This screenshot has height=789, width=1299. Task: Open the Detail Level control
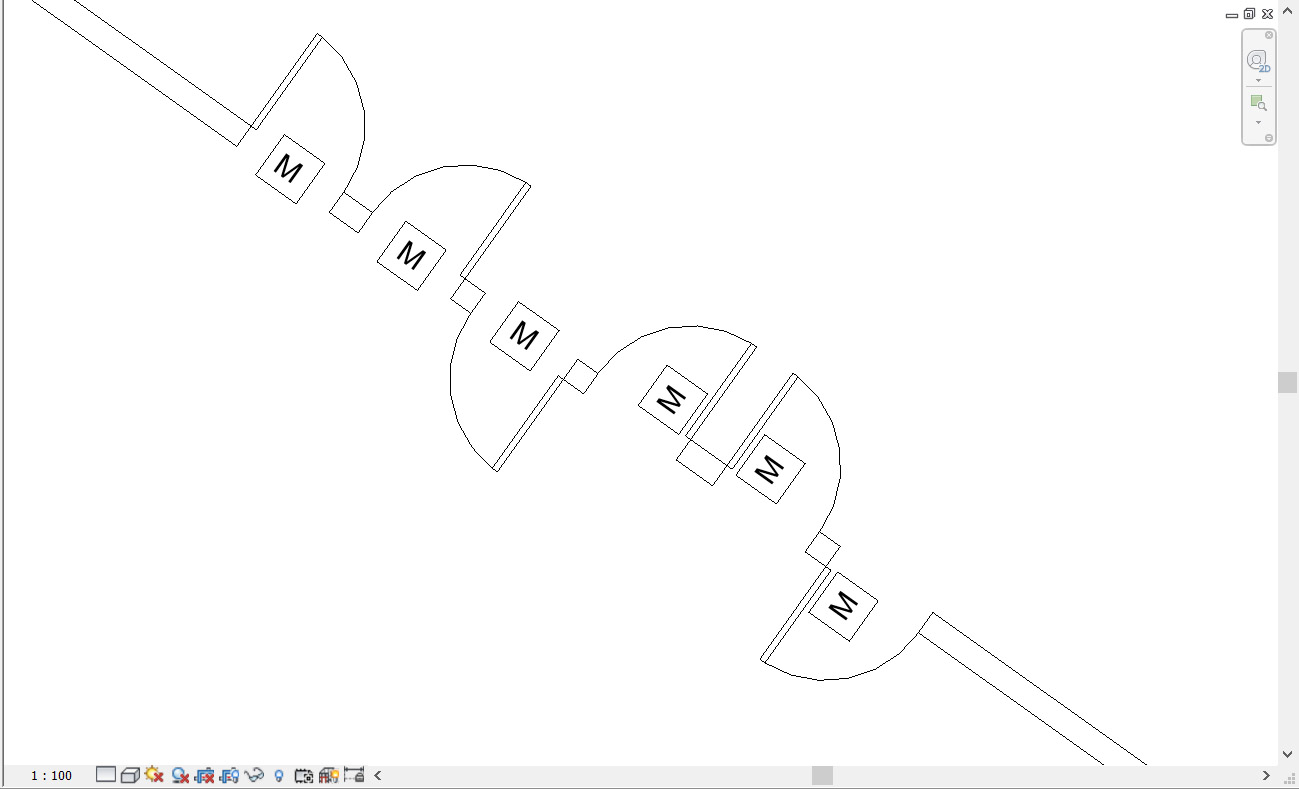[x=106, y=775]
